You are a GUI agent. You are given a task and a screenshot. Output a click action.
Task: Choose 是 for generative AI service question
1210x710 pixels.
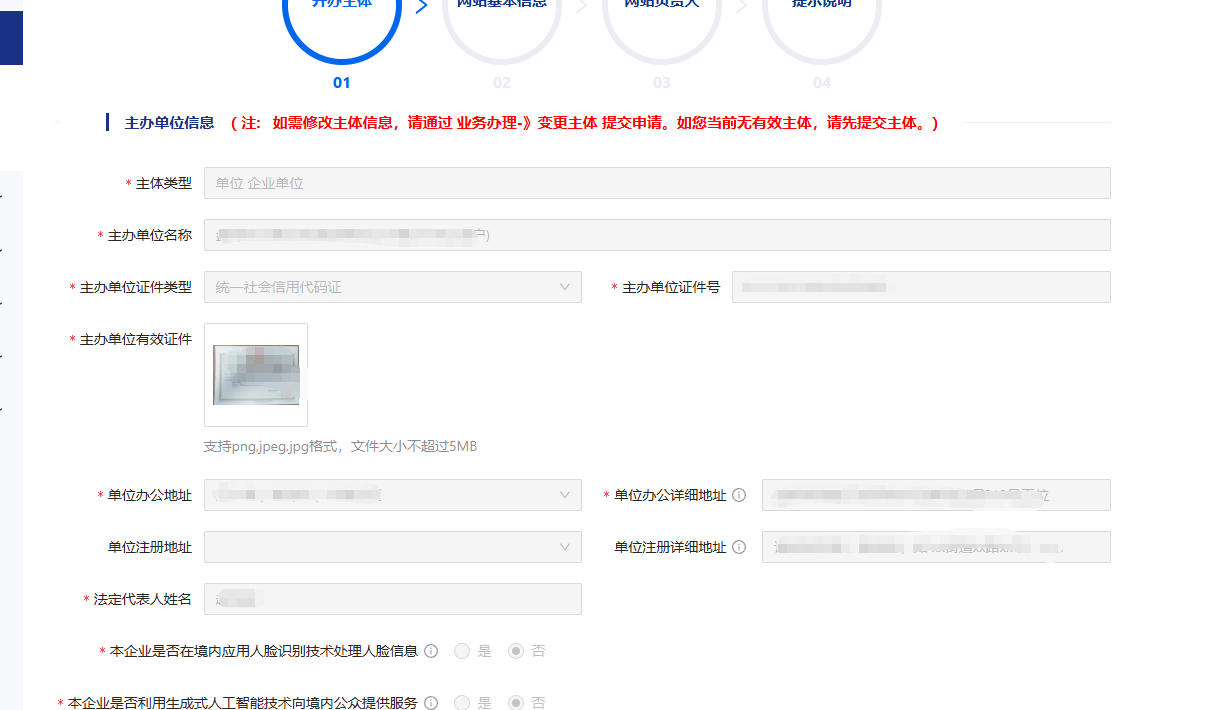[462, 703]
